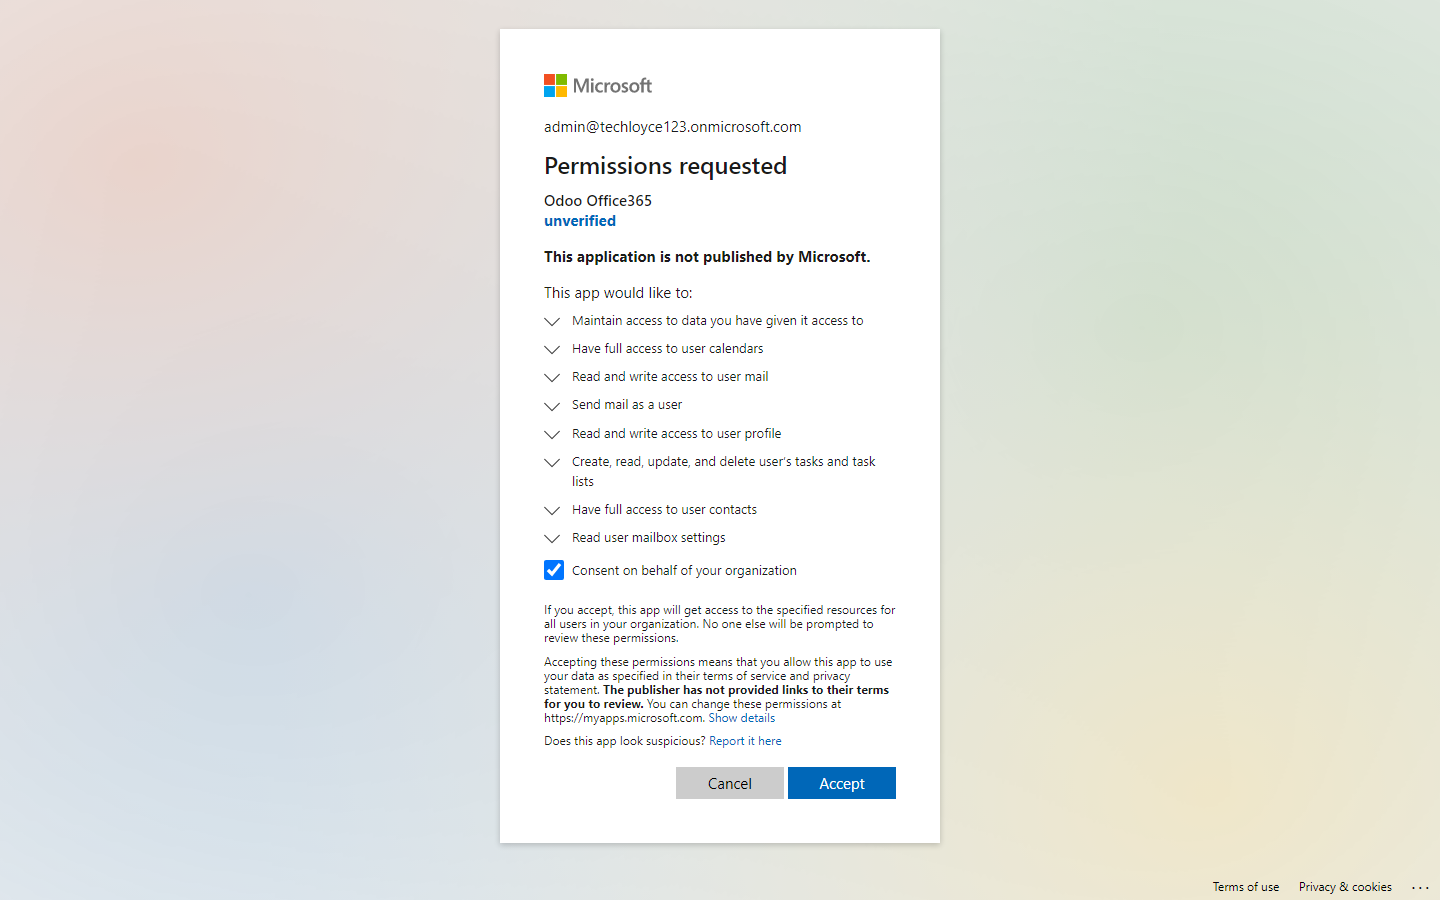Click the Show details link
1440x900 pixels.
pyautogui.click(x=742, y=718)
